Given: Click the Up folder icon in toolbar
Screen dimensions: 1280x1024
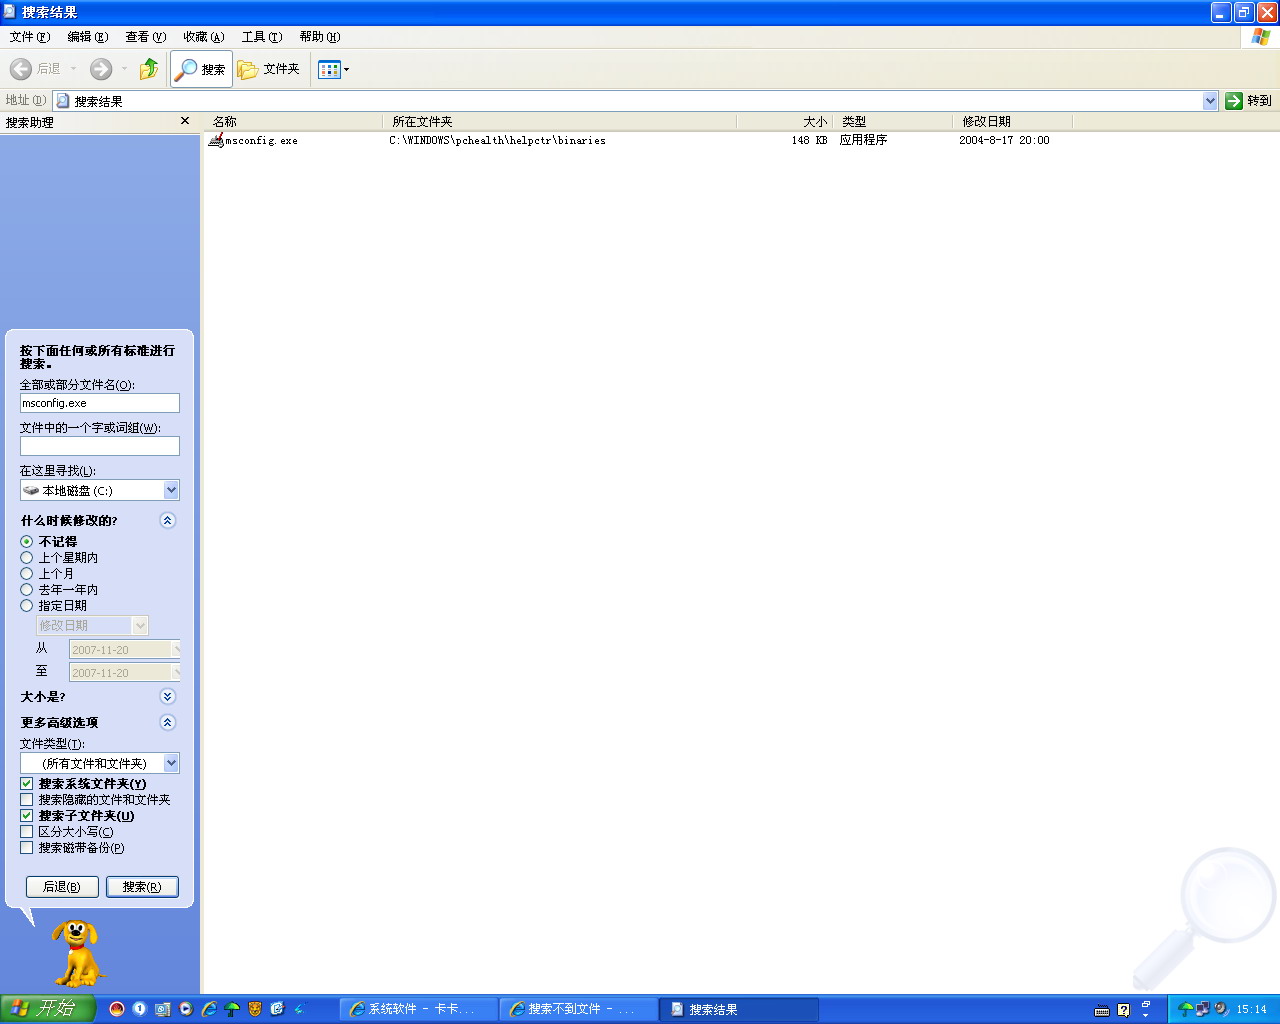Looking at the screenshot, I should pos(149,69).
